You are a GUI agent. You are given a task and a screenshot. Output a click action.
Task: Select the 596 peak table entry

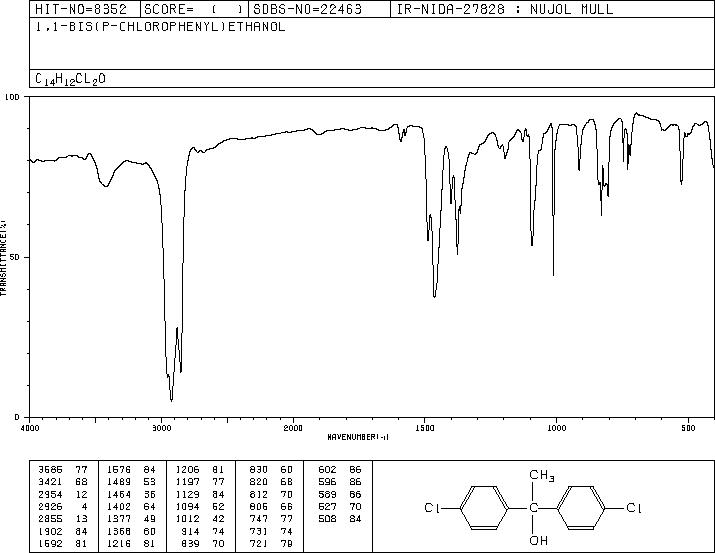340,482
